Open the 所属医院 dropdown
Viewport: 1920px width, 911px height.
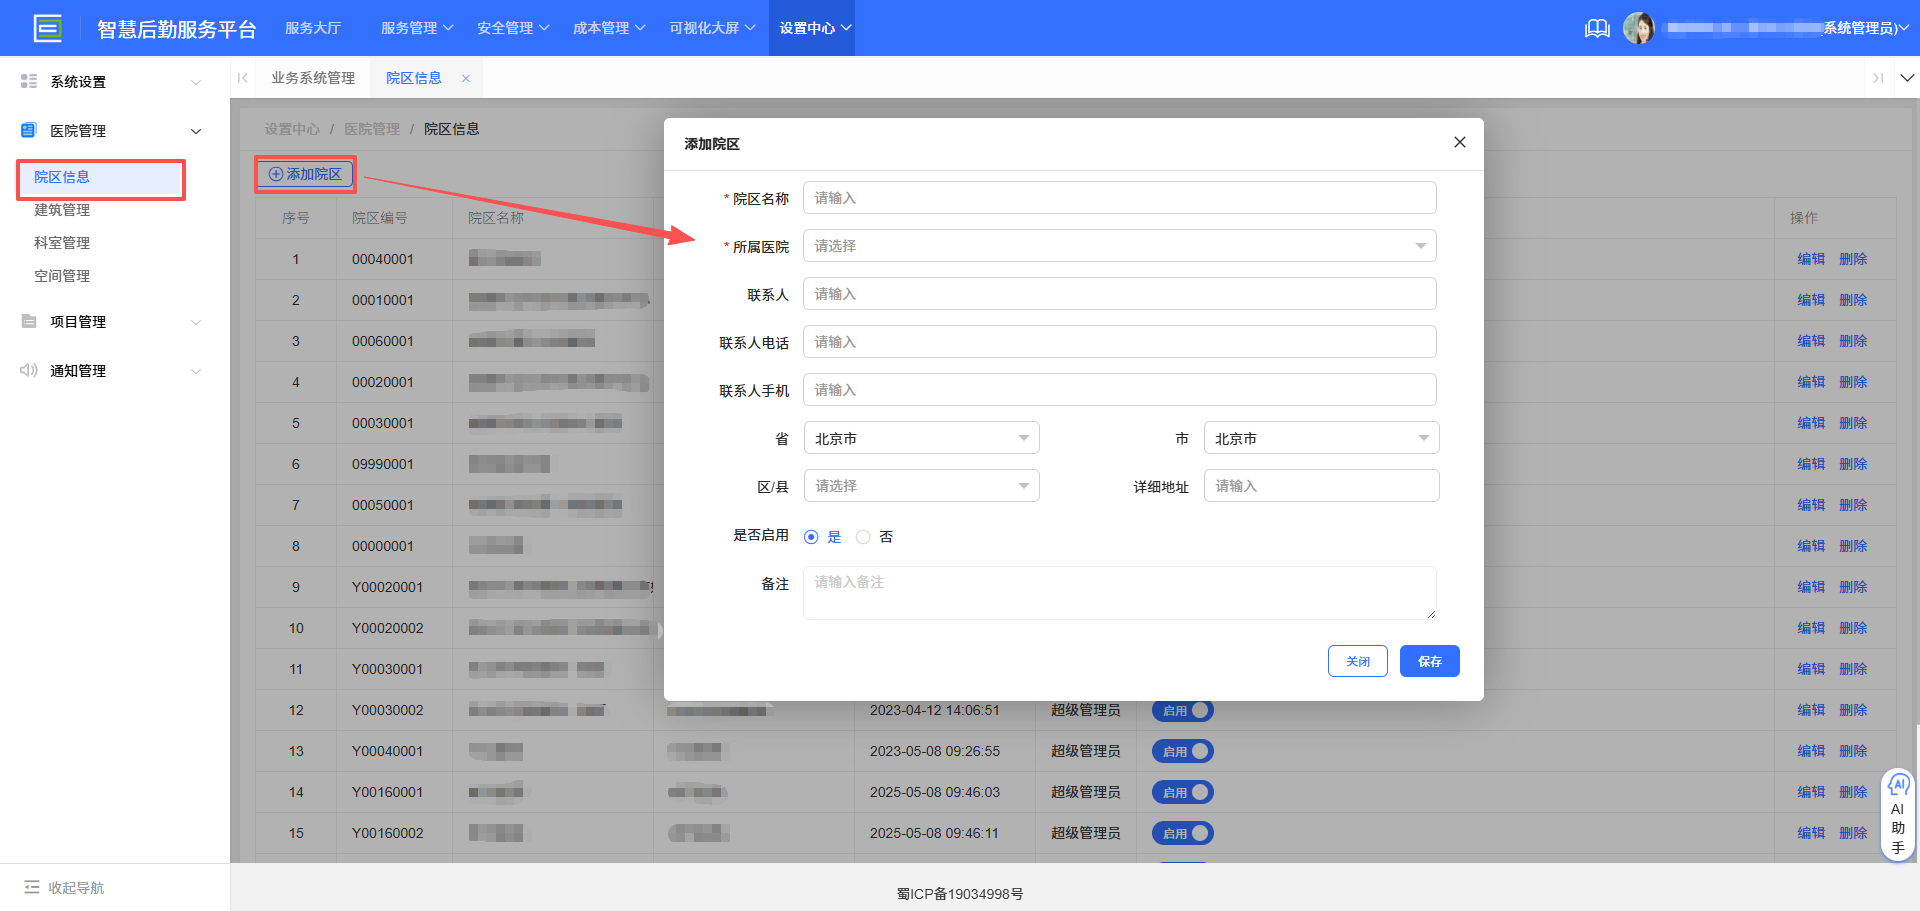click(x=1118, y=245)
